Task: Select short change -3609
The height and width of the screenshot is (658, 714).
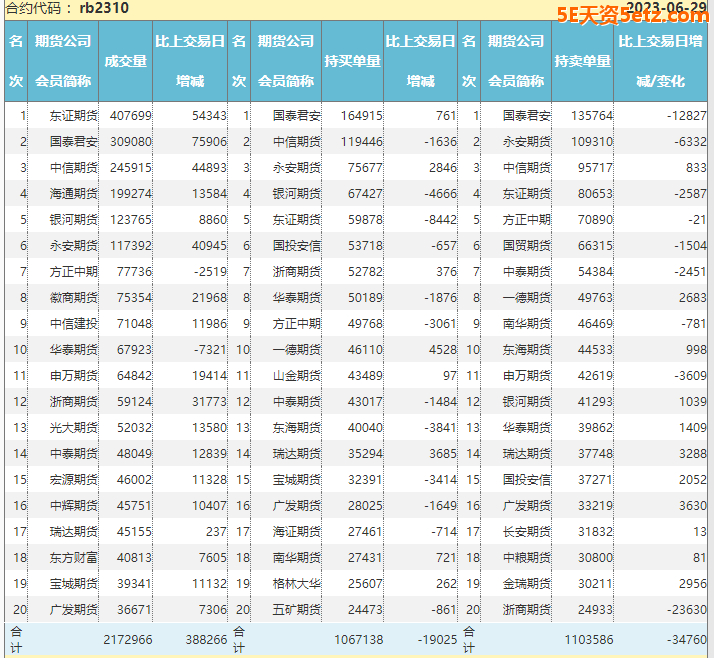Action: coord(690,376)
